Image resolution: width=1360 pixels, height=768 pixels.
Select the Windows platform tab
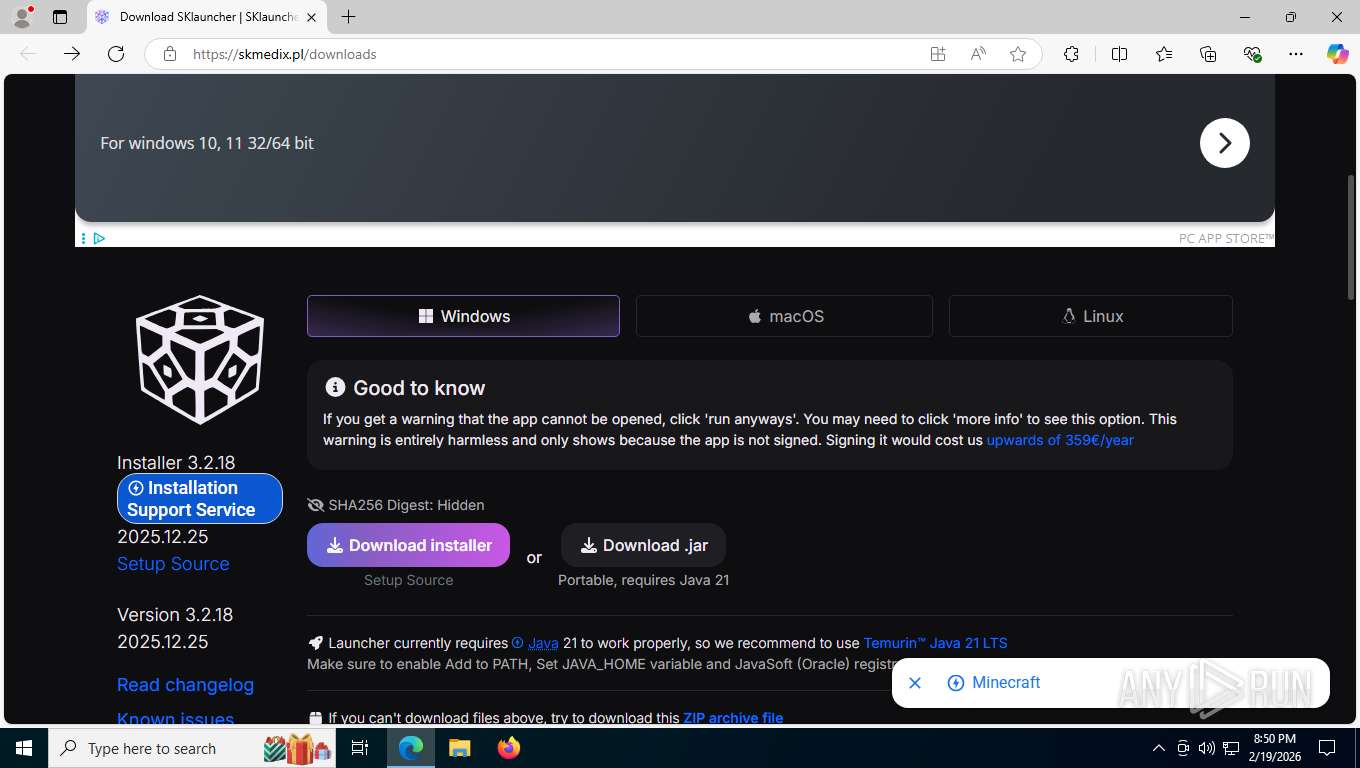[463, 316]
